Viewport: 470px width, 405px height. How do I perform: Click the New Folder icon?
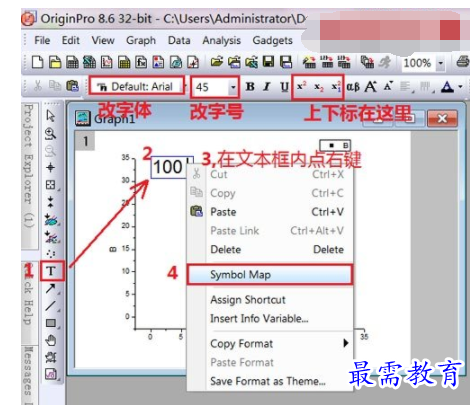55,62
